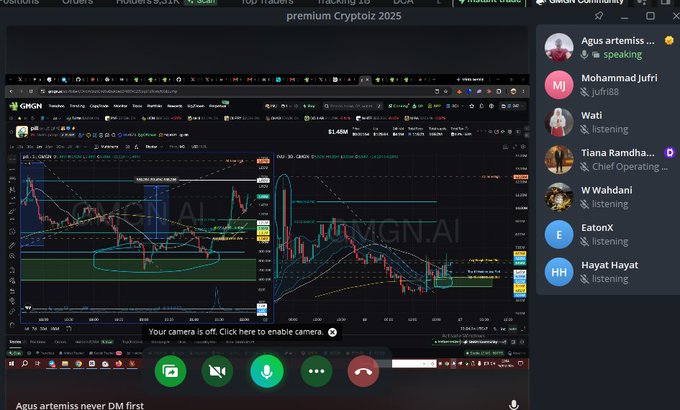Click the green Scan button in background window
Image resolution: width=680 pixels, height=410 pixels.
(201, 2)
